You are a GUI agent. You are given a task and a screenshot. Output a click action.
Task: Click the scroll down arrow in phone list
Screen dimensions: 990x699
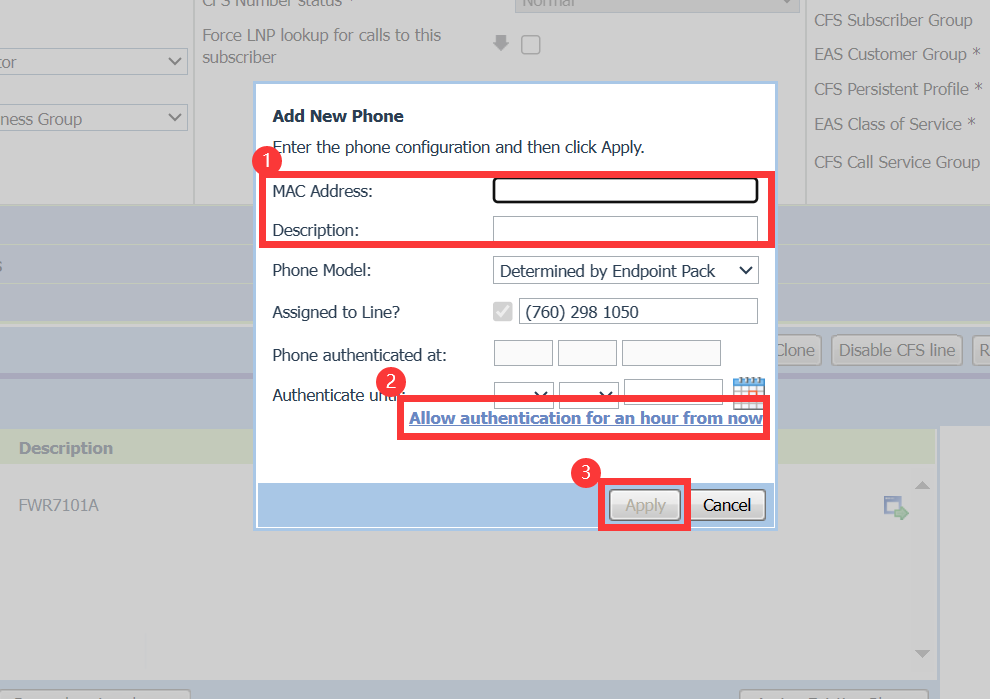click(923, 654)
